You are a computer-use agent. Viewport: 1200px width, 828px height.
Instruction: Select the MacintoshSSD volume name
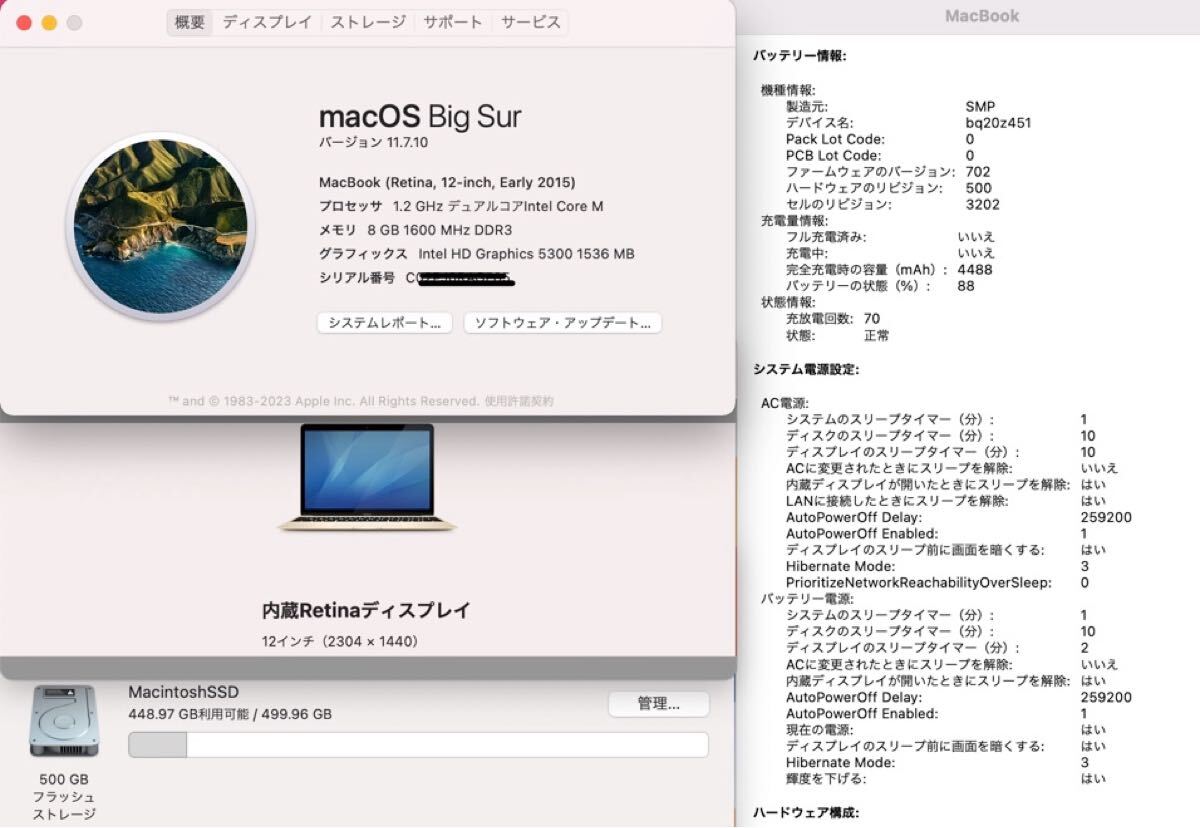pos(184,692)
